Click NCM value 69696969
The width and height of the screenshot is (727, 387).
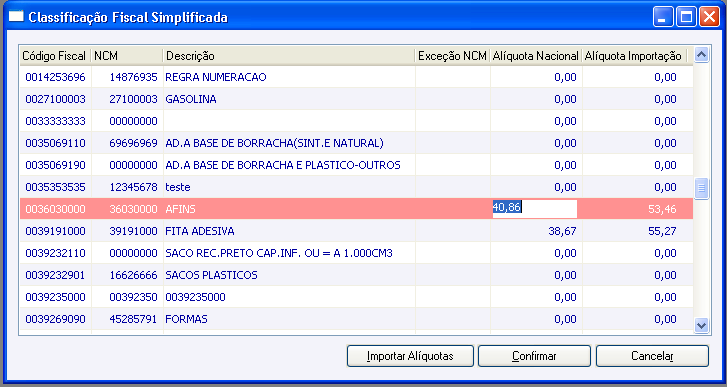(x=134, y=143)
